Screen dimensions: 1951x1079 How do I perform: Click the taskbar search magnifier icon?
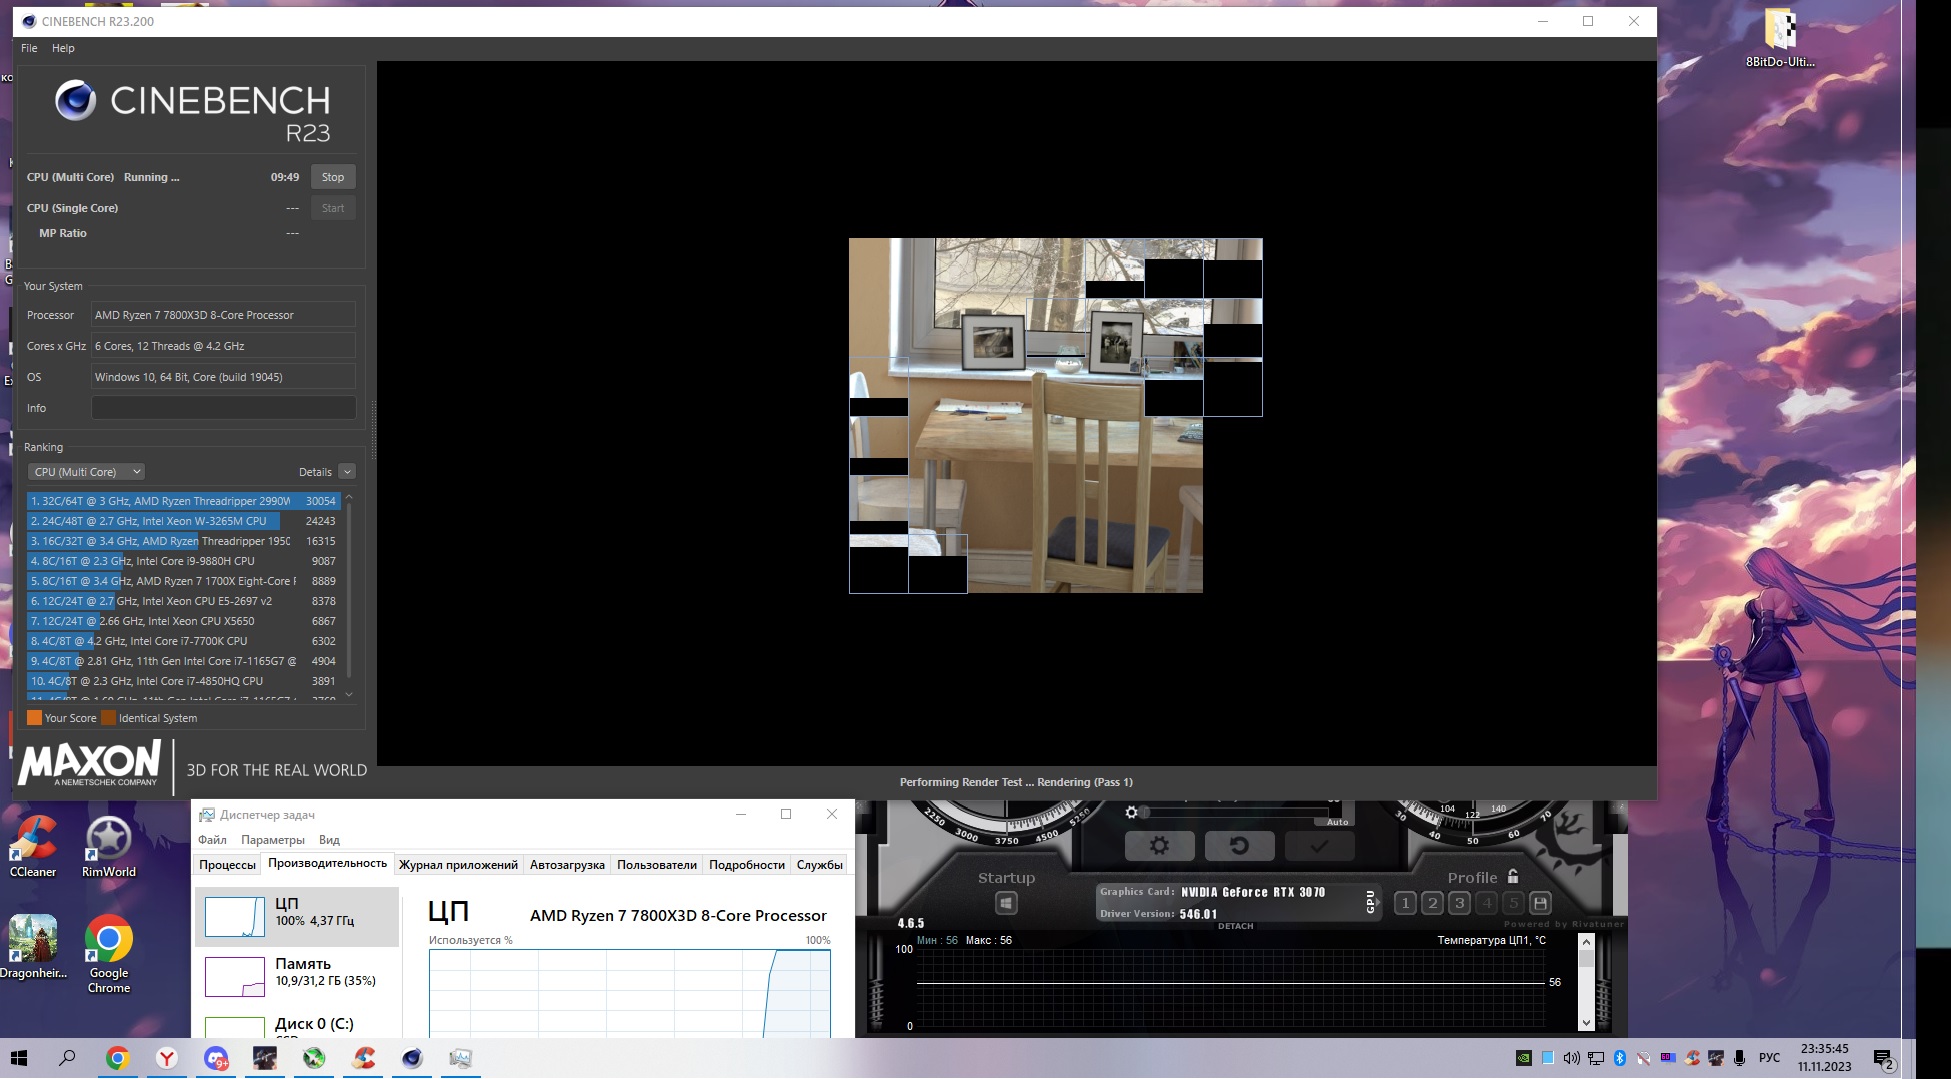(67, 1058)
